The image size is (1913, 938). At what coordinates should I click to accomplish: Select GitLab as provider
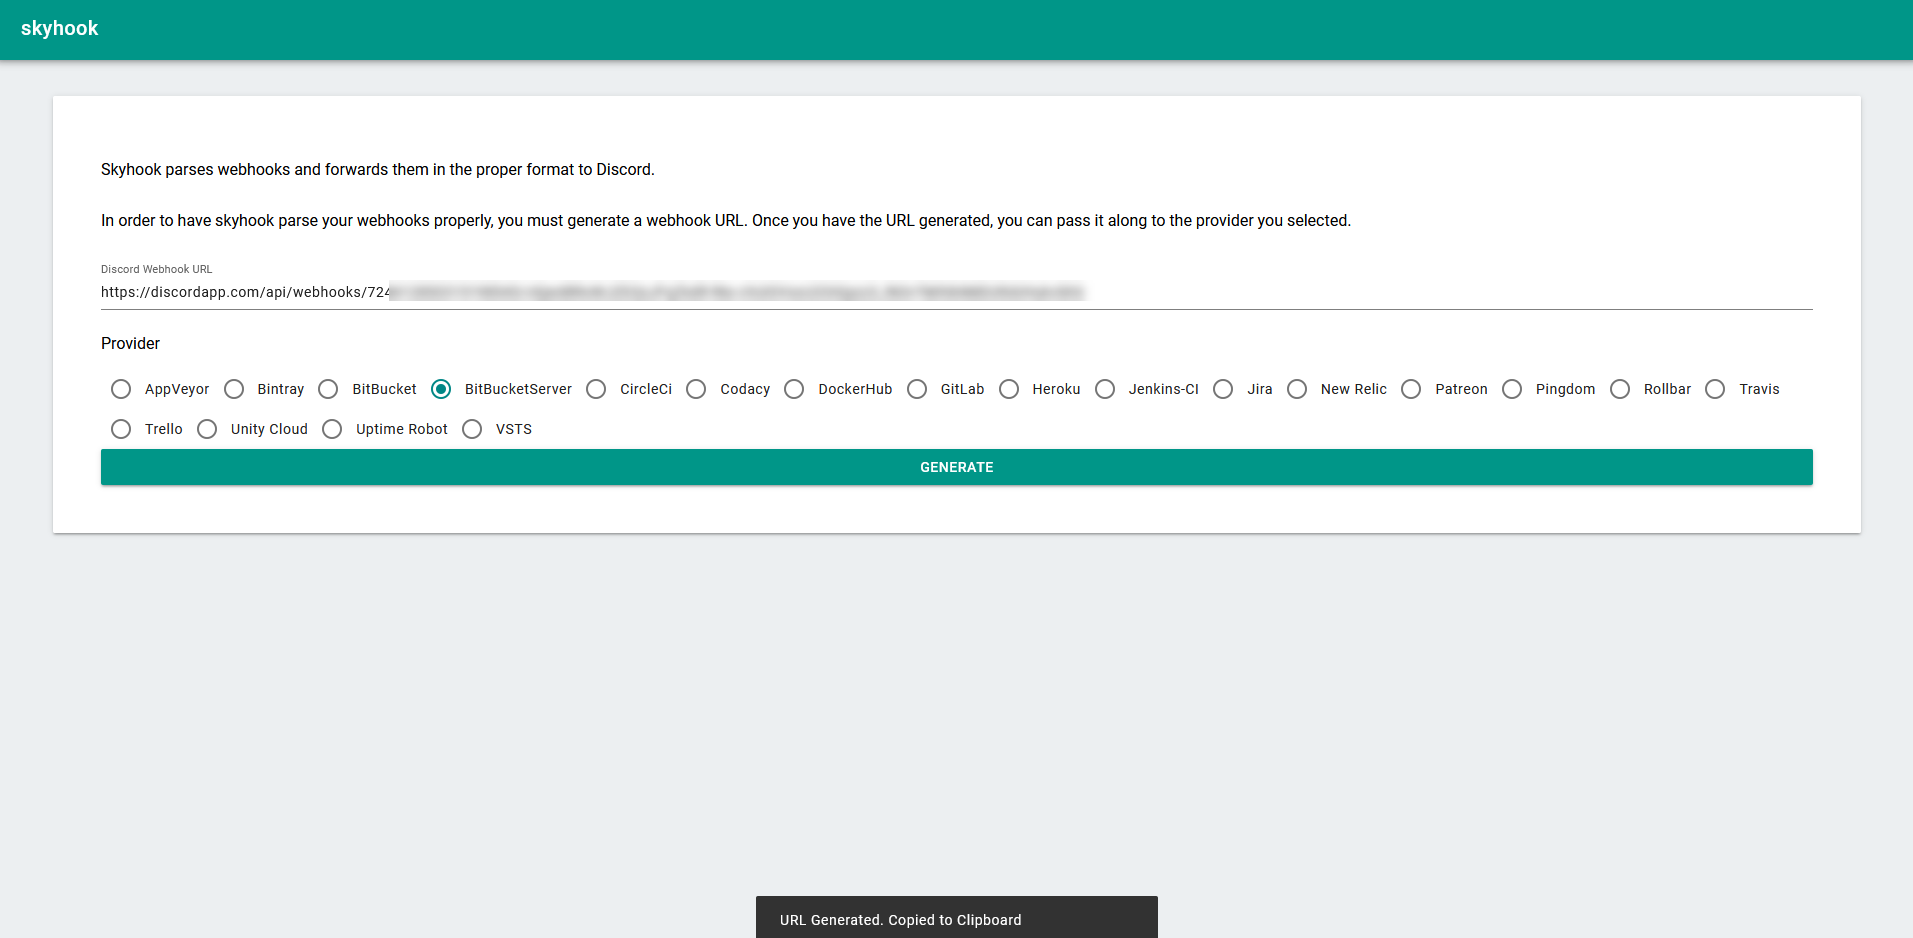917,389
